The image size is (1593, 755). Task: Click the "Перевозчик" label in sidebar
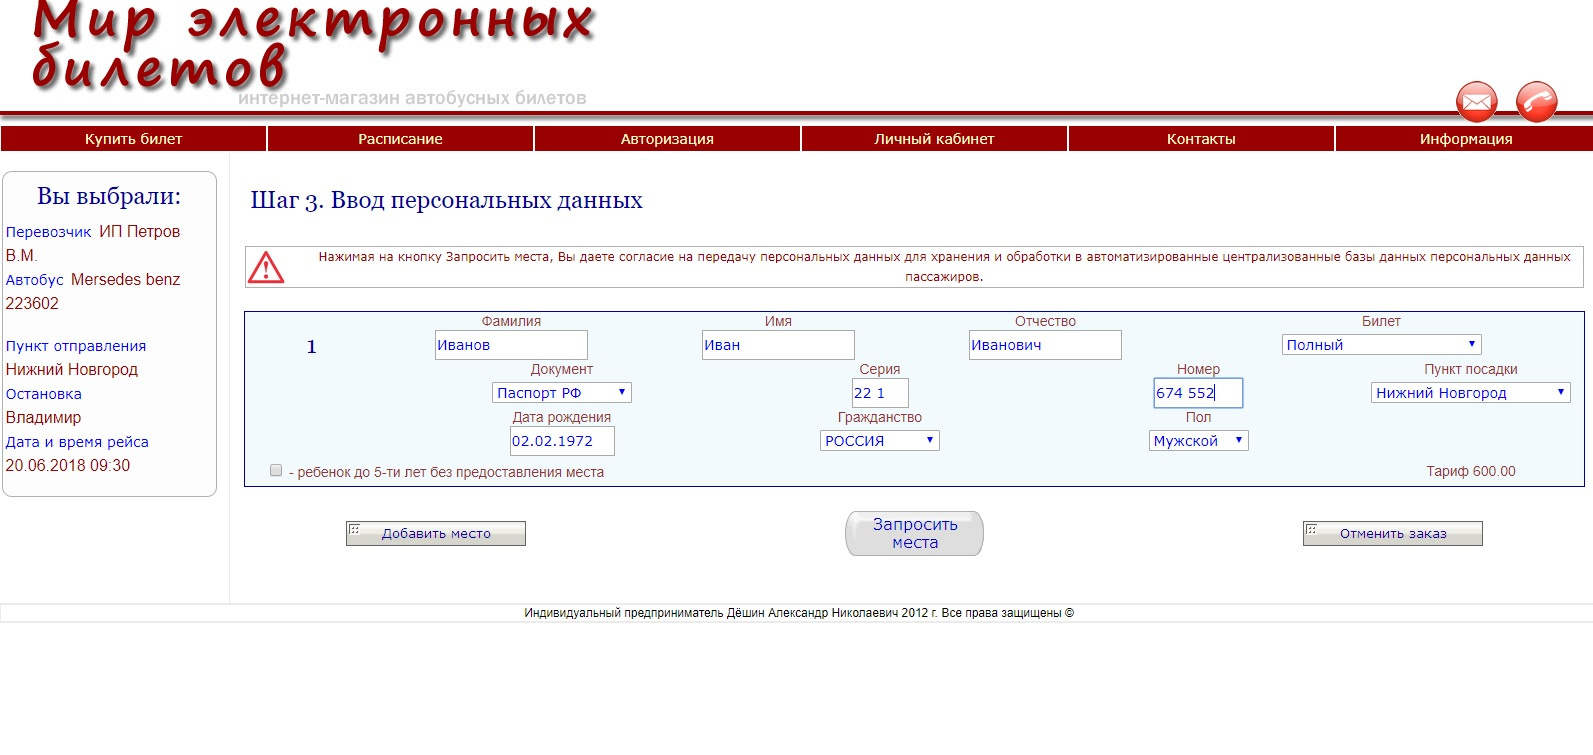click(48, 232)
